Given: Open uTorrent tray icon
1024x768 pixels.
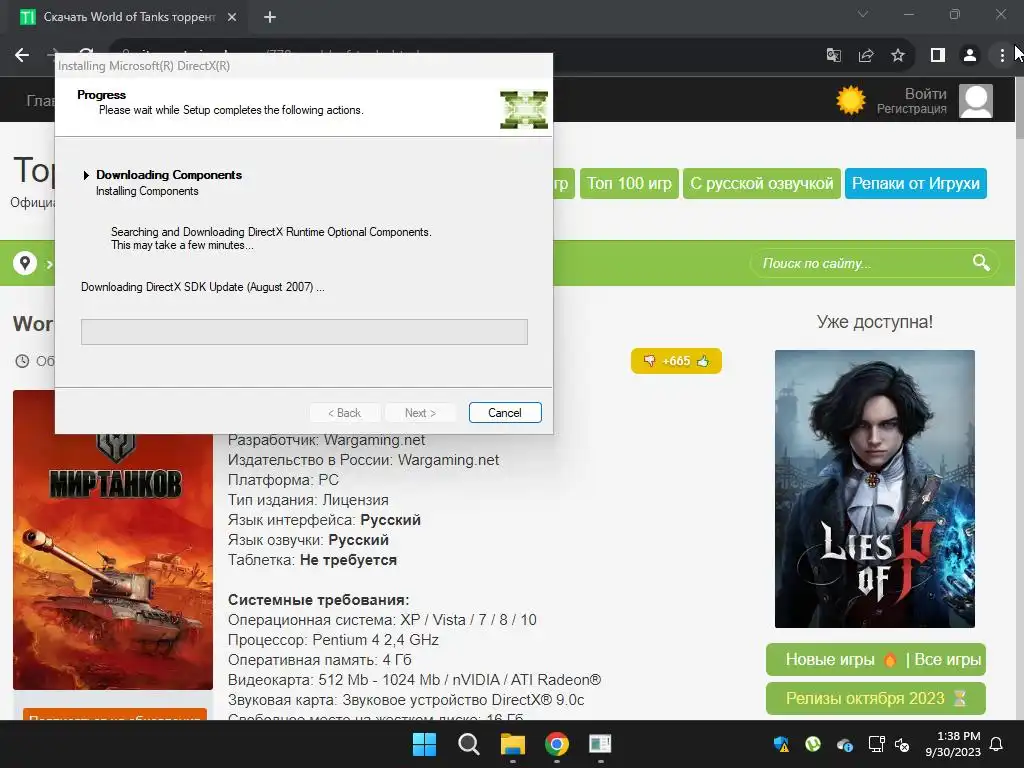Looking at the screenshot, I should point(813,744).
